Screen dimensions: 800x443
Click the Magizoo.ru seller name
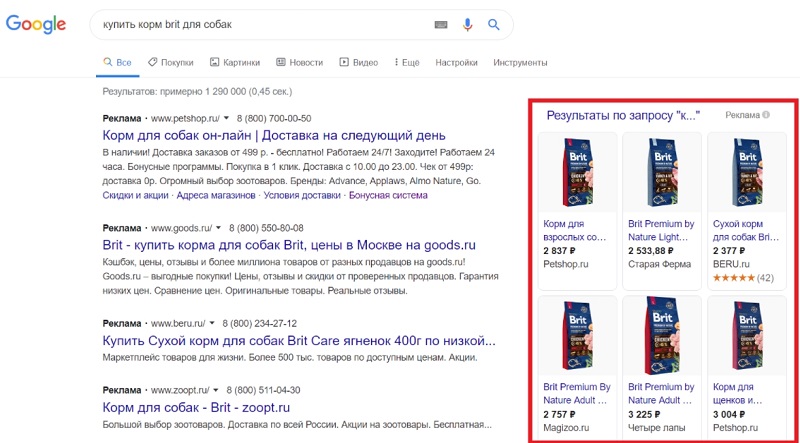click(x=566, y=428)
